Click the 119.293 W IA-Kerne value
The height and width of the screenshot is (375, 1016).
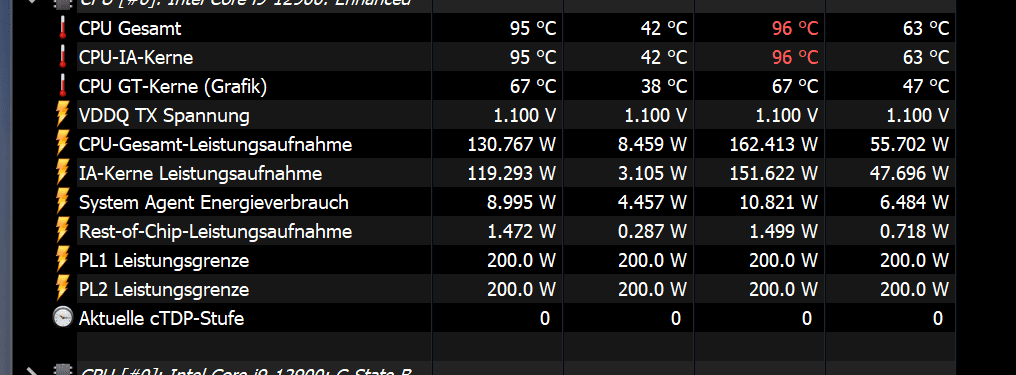[x=512, y=173]
